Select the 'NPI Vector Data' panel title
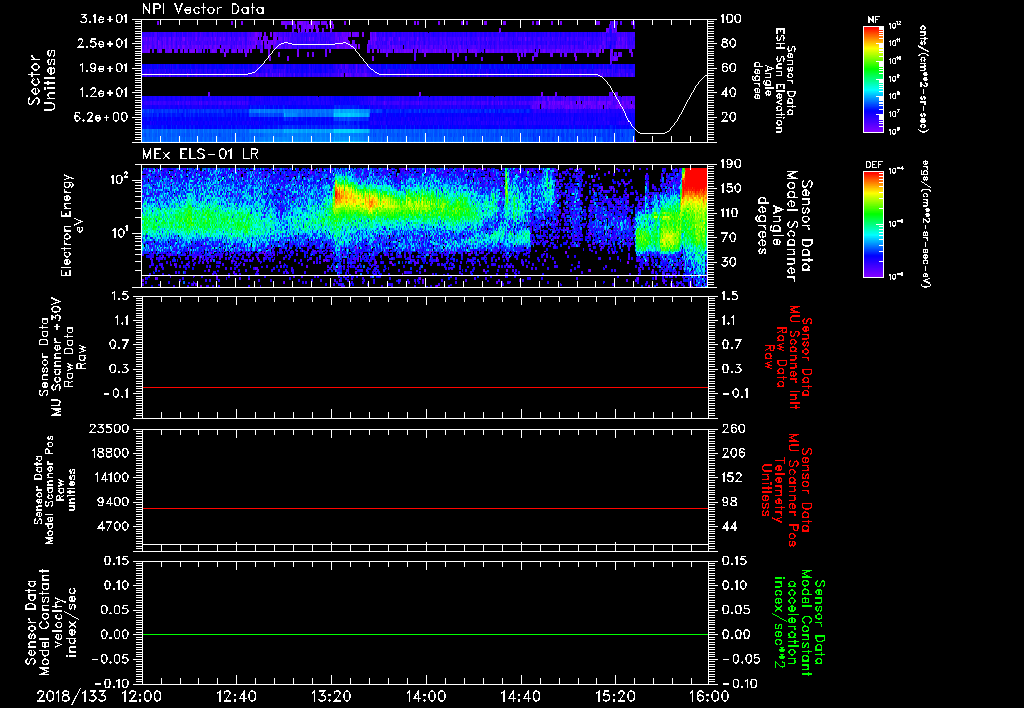The height and width of the screenshot is (708, 1024). pyautogui.click(x=203, y=9)
